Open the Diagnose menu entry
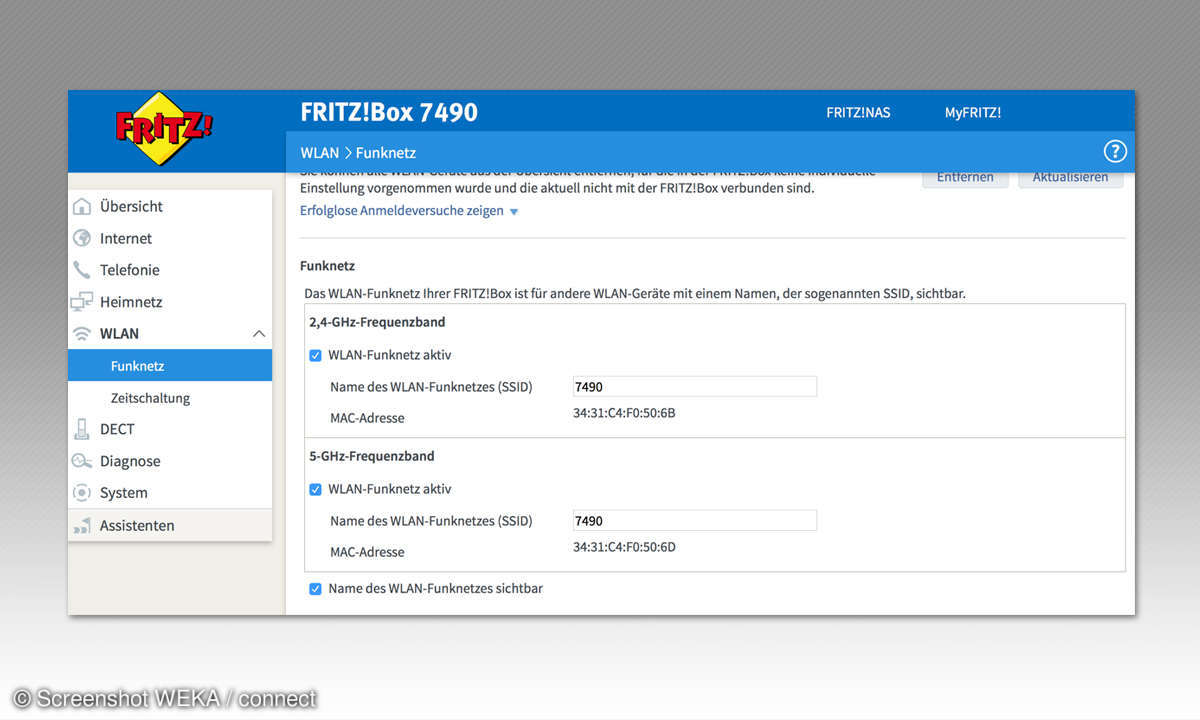The image size is (1200, 720). (x=170, y=461)
